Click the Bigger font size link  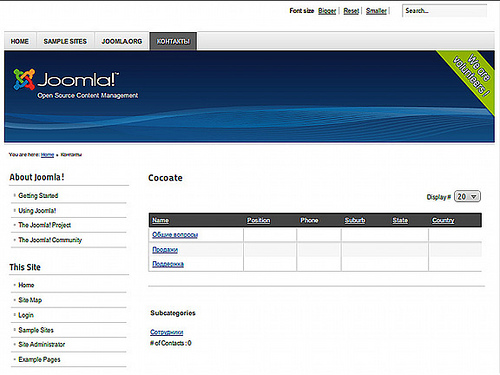327,11
